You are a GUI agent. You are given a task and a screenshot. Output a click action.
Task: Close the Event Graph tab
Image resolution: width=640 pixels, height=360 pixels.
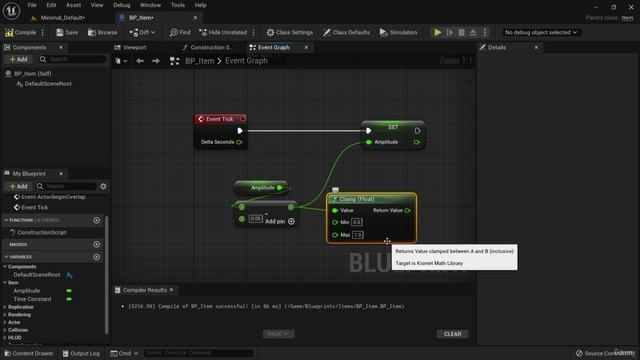[306, 47]
